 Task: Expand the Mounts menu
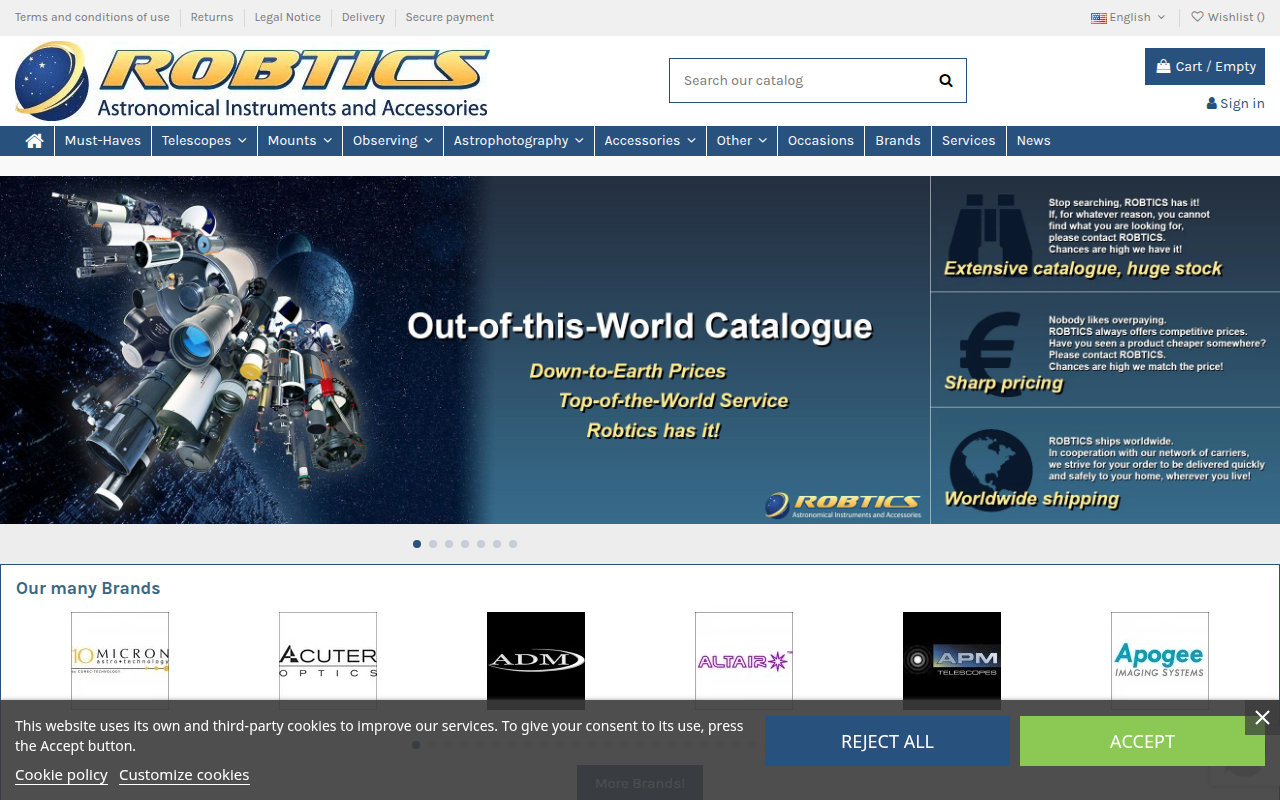[x=300, y=141]
